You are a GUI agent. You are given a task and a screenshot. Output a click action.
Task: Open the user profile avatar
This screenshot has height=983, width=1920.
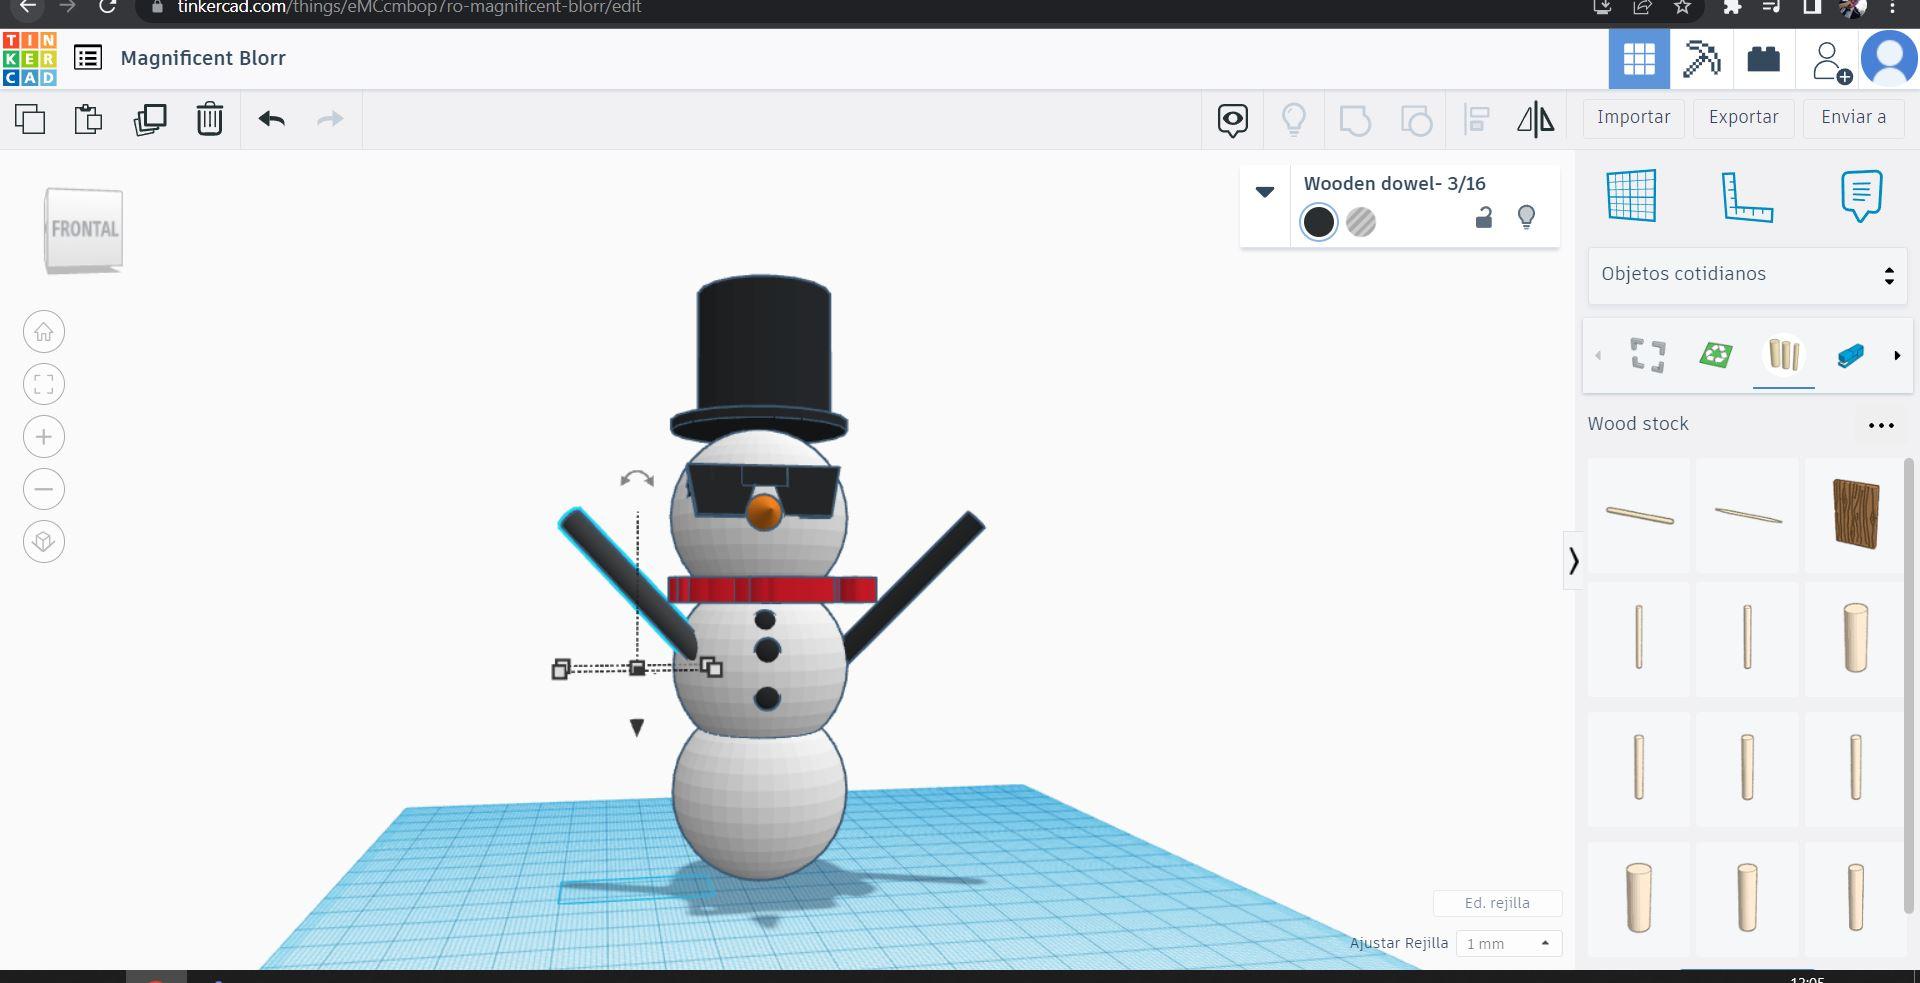pos(1889,59)
